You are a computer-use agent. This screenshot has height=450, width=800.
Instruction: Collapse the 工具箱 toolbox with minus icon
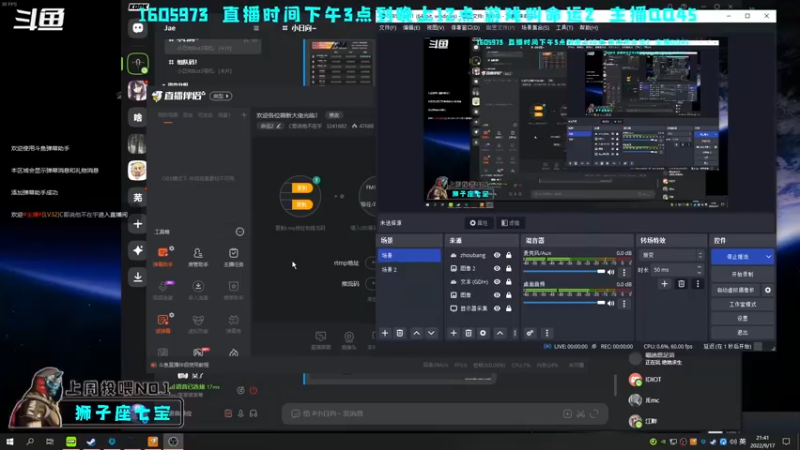240,232
